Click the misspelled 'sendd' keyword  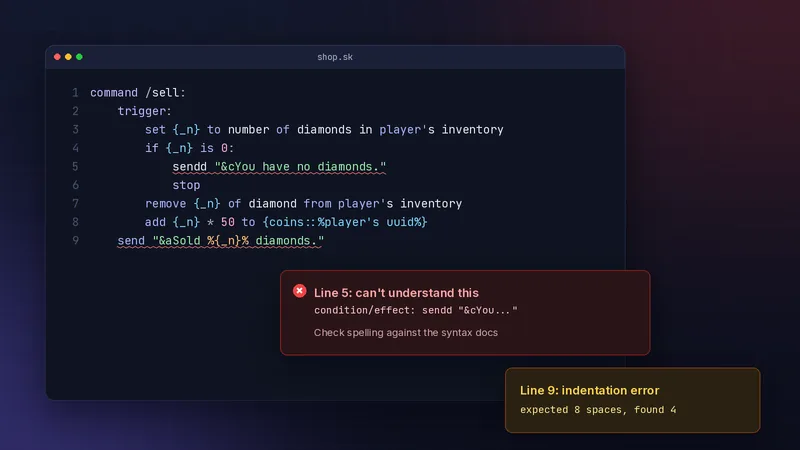189,167
